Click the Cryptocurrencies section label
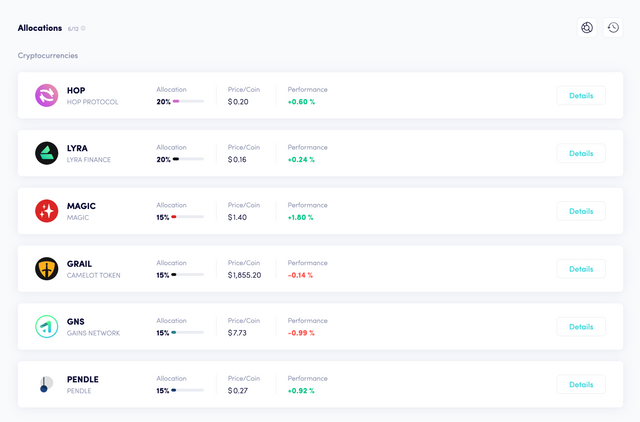The width and height of the screenshot is (640, 422). click(48, 56)
